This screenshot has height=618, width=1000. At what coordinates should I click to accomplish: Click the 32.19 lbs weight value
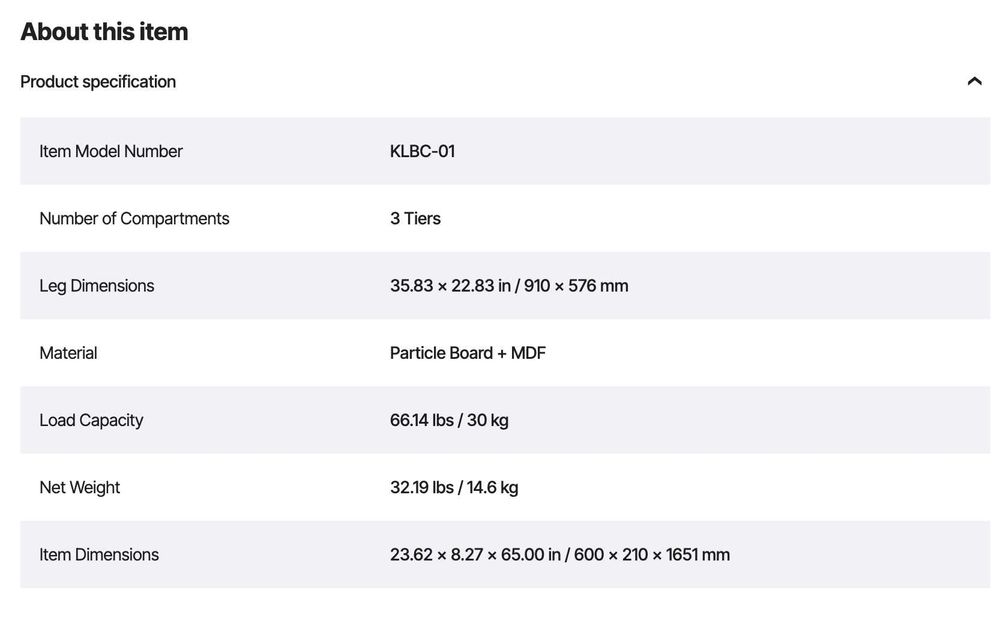421,487
